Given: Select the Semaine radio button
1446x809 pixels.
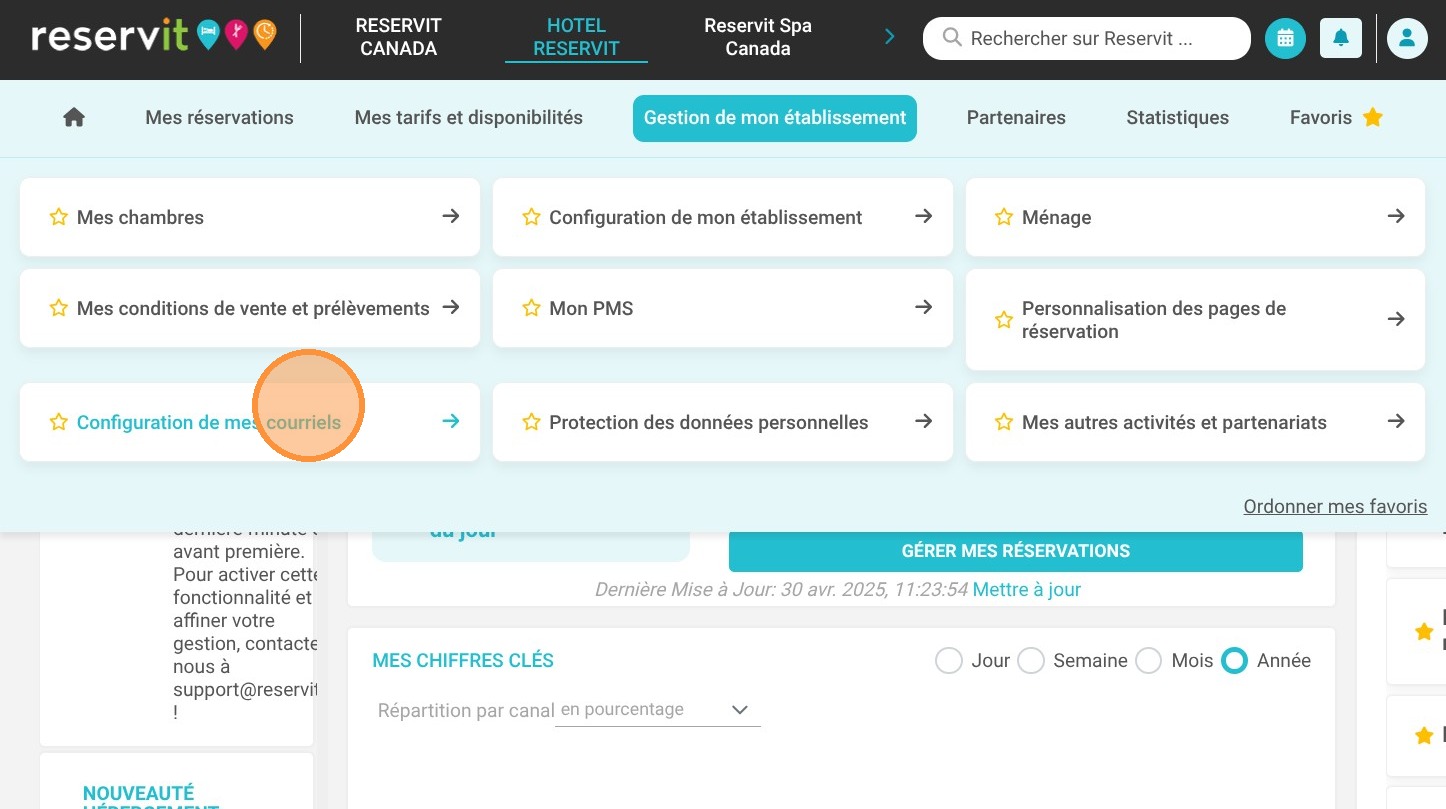Looking at the screenshot, I should click(x=1031, y=661).
